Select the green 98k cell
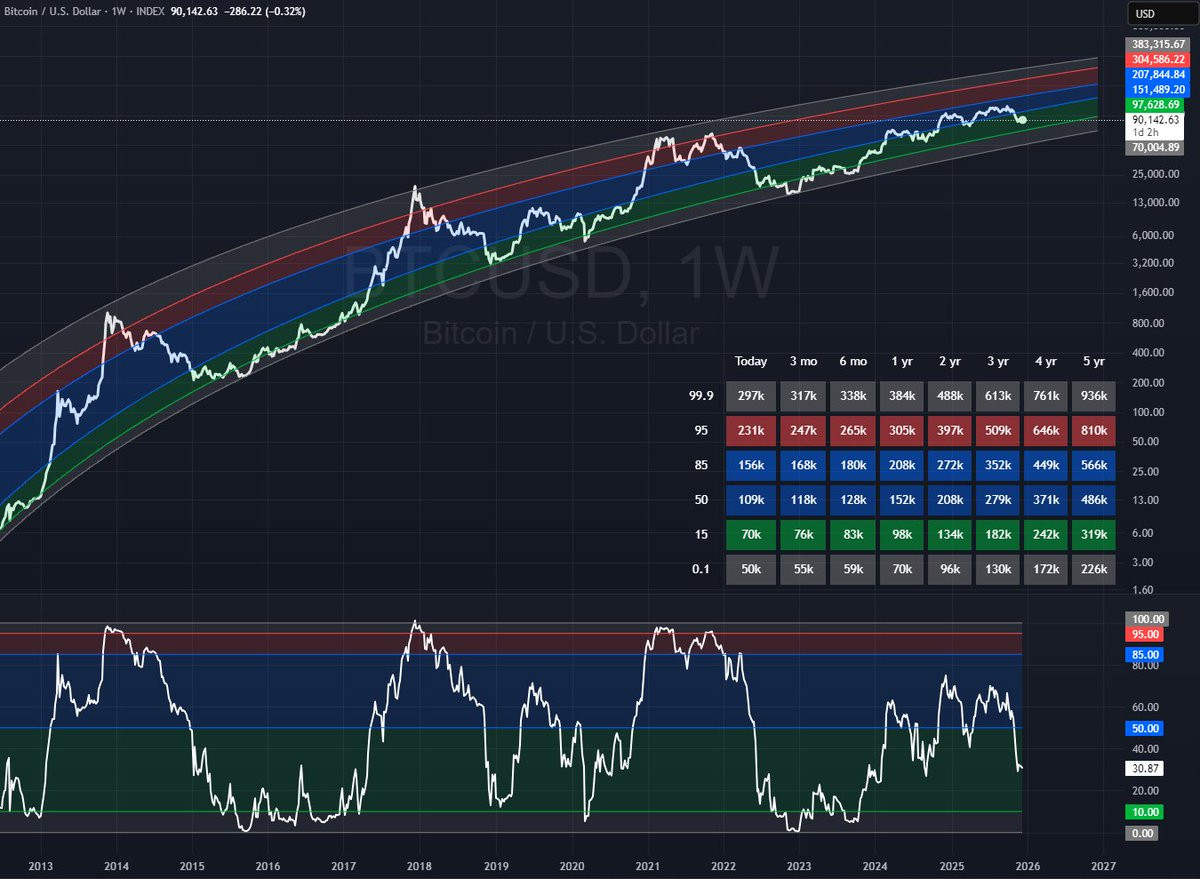Viewport: 1200px width, 879px height. pyautogui.click(x=902, y=534)
